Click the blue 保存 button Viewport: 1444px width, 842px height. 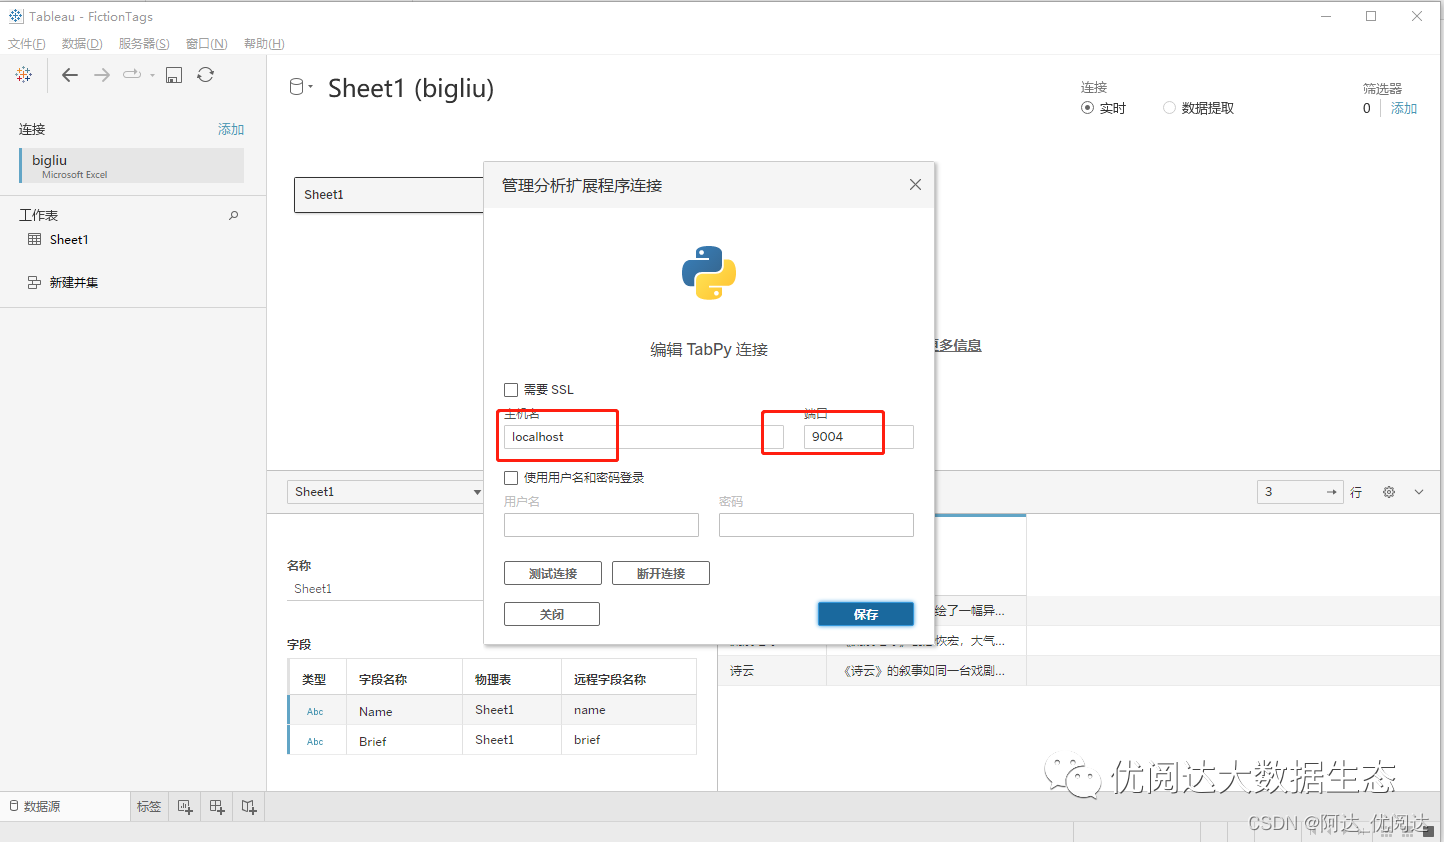click(x=866, y=614)
